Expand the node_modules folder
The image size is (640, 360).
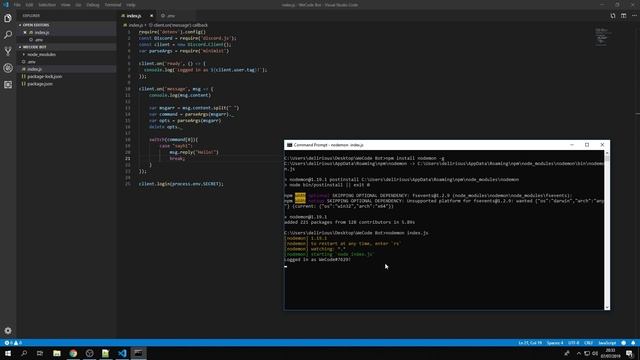(x=41, y=54)
